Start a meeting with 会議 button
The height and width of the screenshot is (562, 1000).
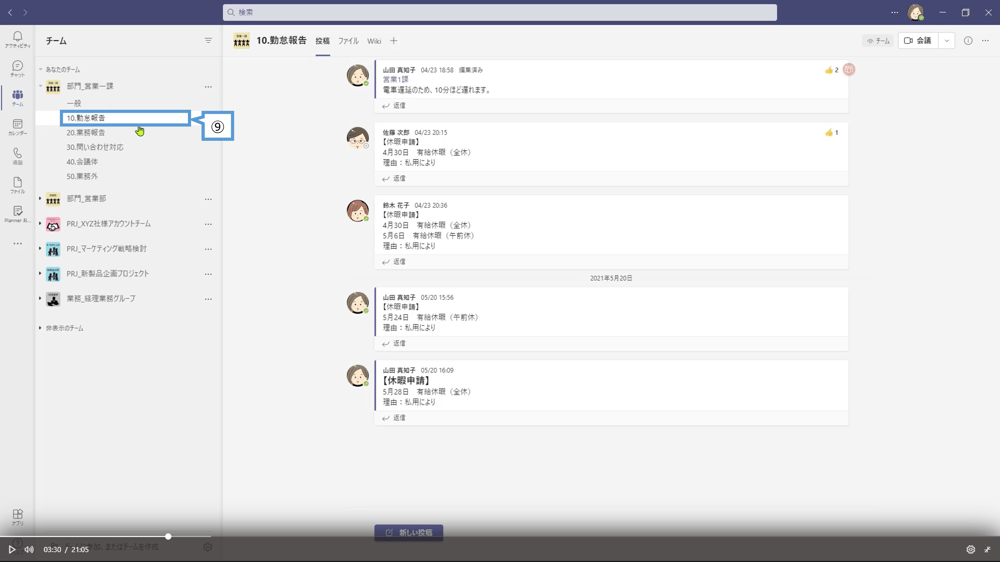(x=918, y=41)
